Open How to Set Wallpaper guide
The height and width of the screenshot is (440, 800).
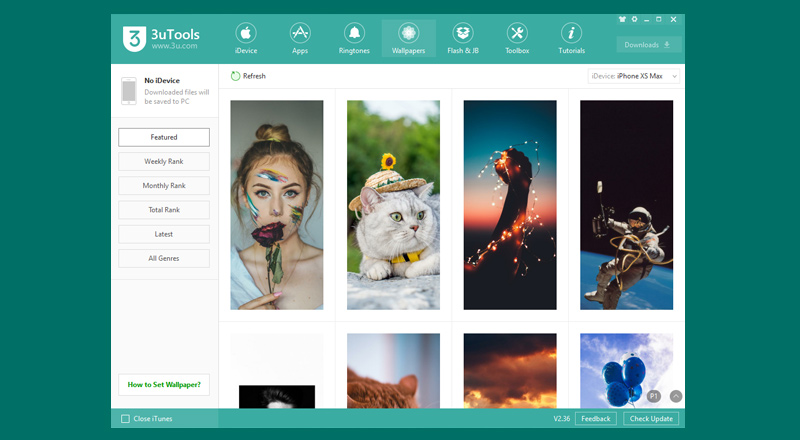point(164,385)
